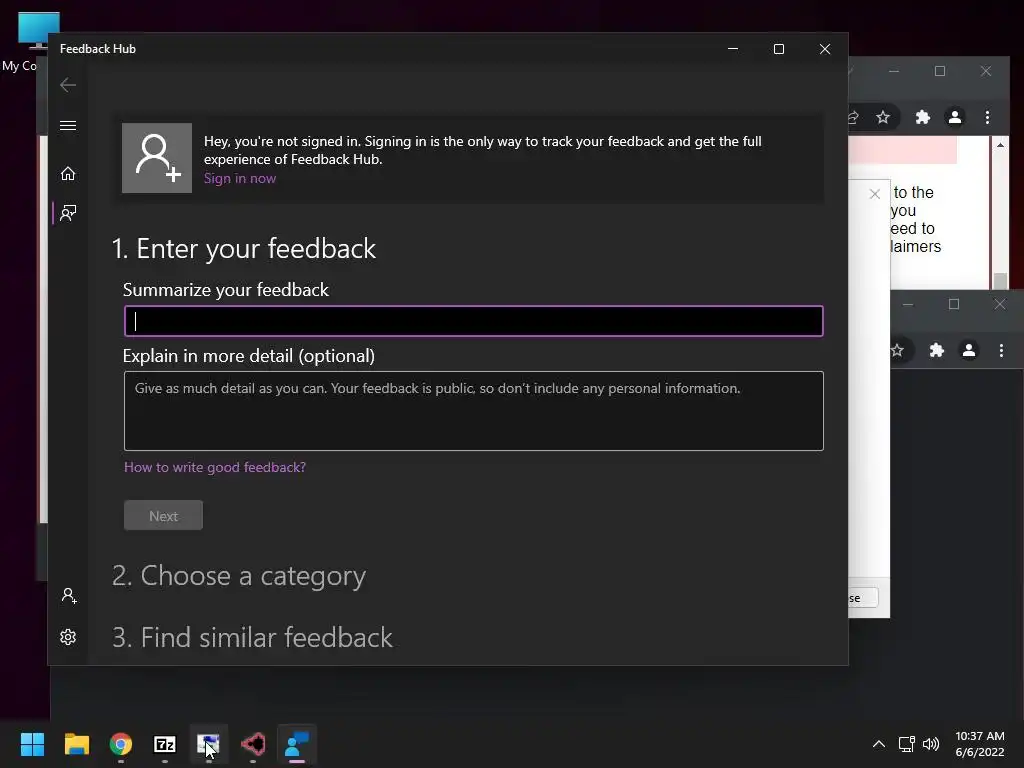Open three-dot menu in lower Chrome window
The width and height of the screenshot is (1024, 768).
(x=1001, y=351)
